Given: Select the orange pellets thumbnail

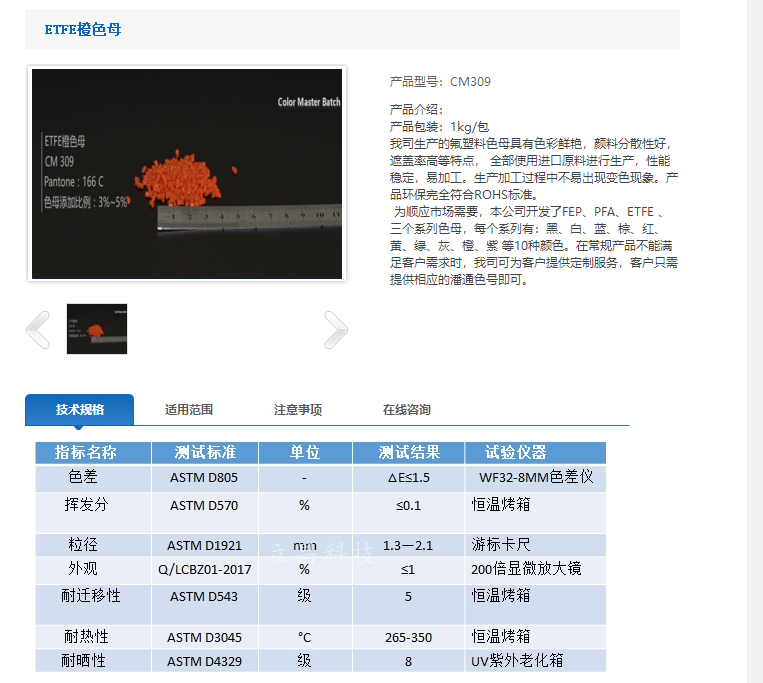Looking at the screenshot, I should tap(97, 329).
